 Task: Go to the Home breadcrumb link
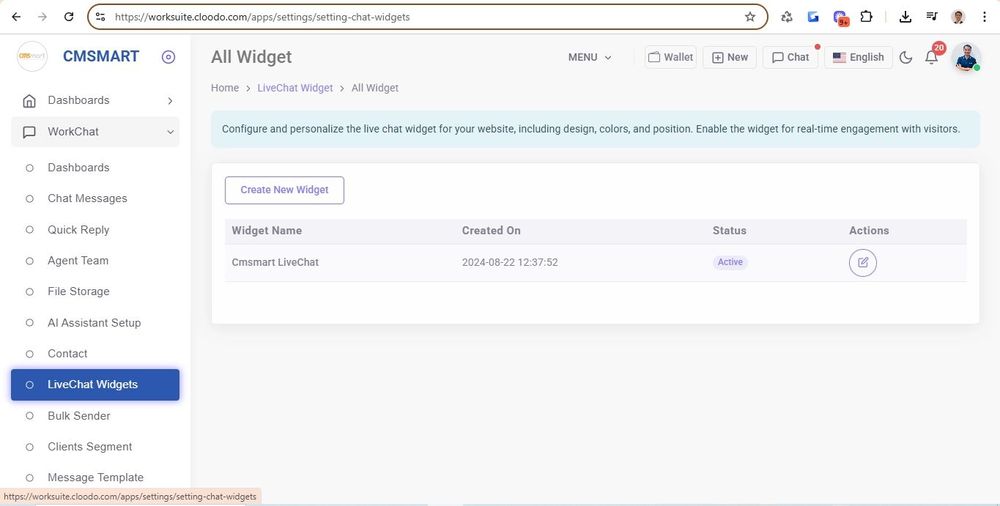tap(225, 88)
